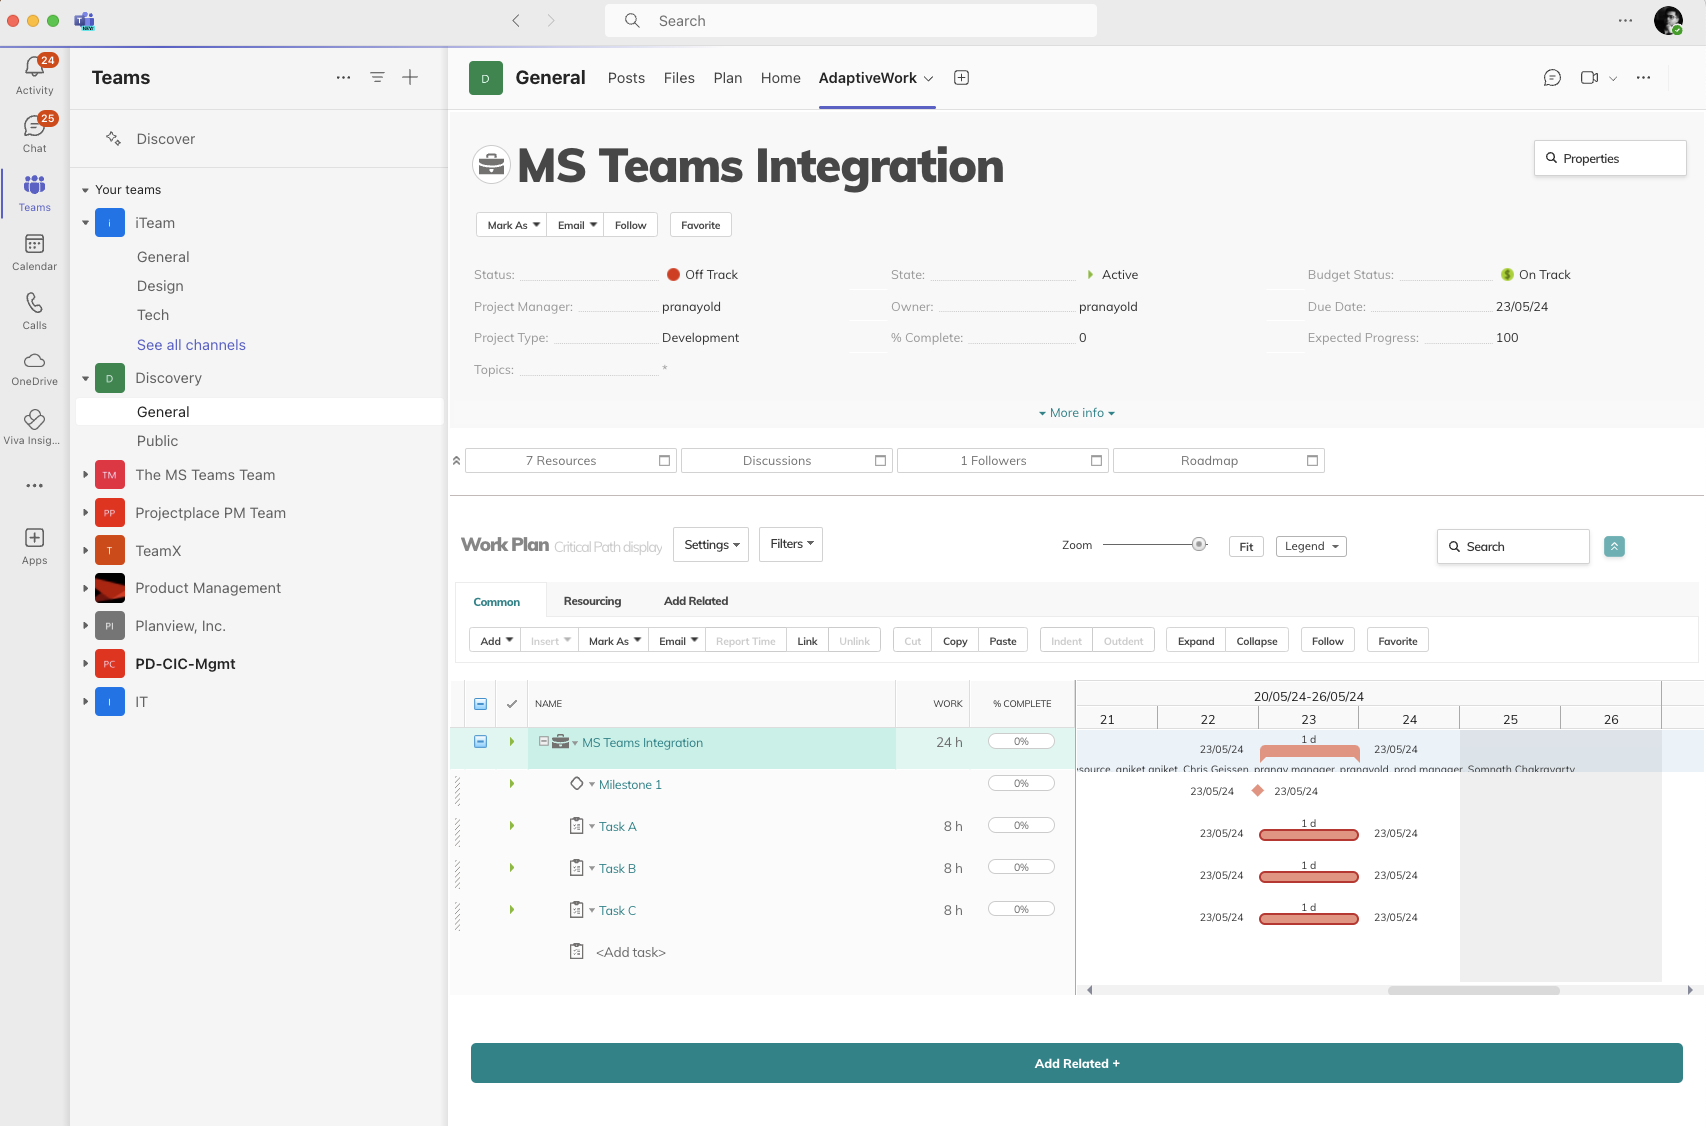Maximize the Discussions panel box
The height and width of the screenshot is (1126, 1706).
[880, 461]
